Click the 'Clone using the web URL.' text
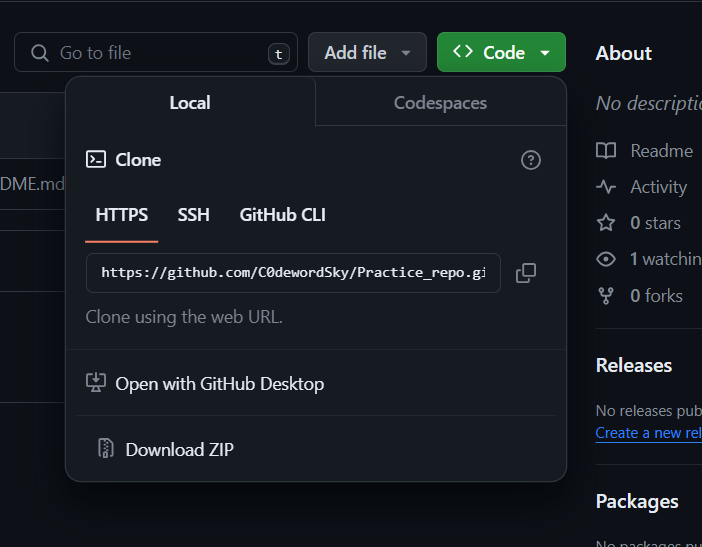This screenshot has width=702, height=547. pyautogui.click(x=184, y=317)
